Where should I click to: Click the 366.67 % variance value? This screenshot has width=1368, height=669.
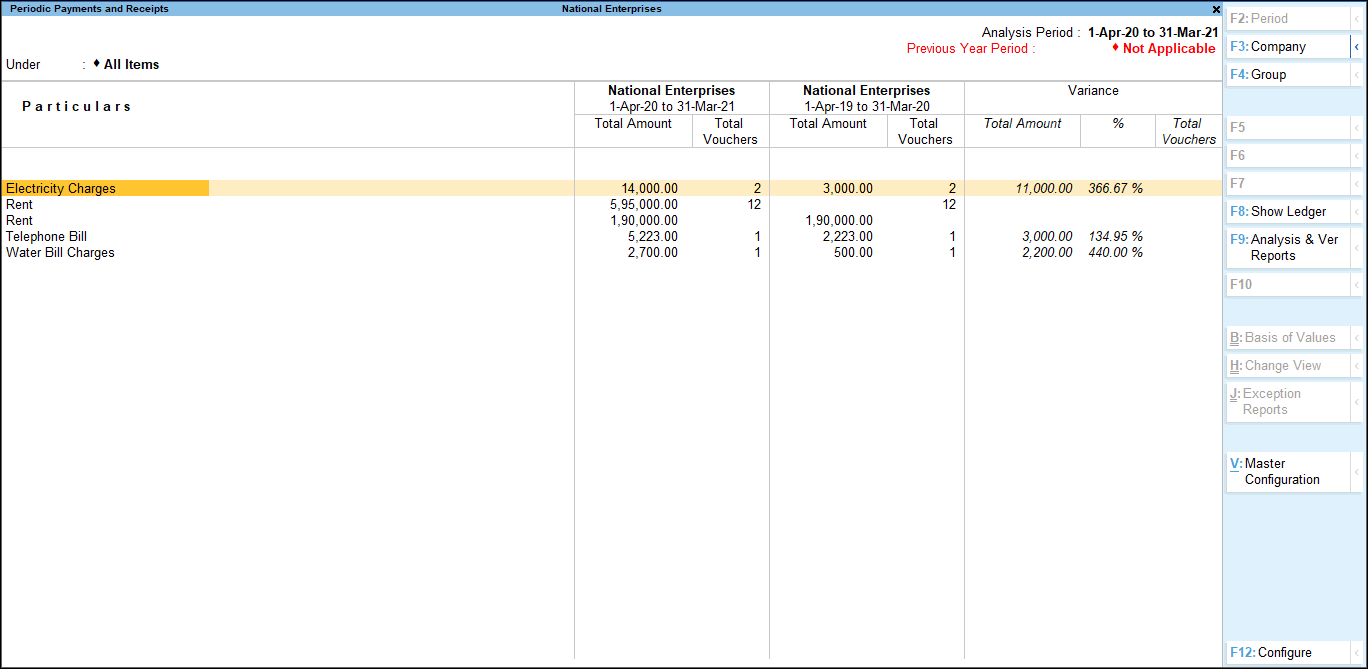[x=1115, y=188]
